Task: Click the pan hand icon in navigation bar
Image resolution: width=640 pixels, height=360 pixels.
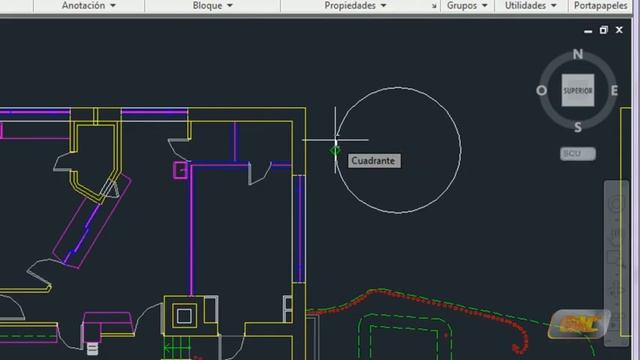Action: coord(616,234)
